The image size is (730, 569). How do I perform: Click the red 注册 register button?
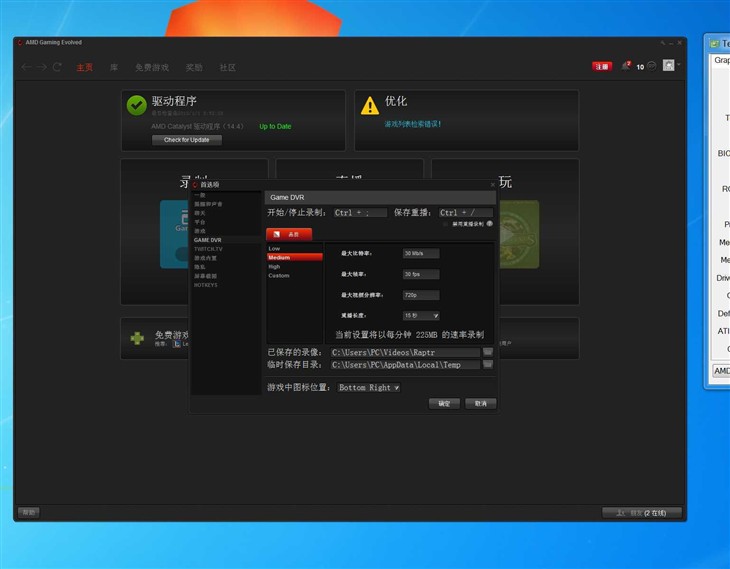pos(601,66)
